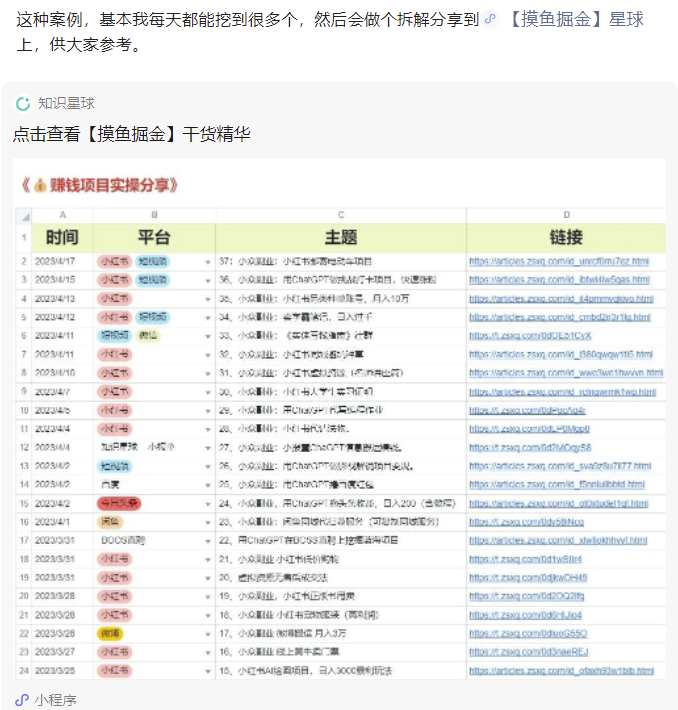Expand platform dropdown in the 2023/4/7 row
Viewport: 678px width, 710px height.
pos(208,392)
